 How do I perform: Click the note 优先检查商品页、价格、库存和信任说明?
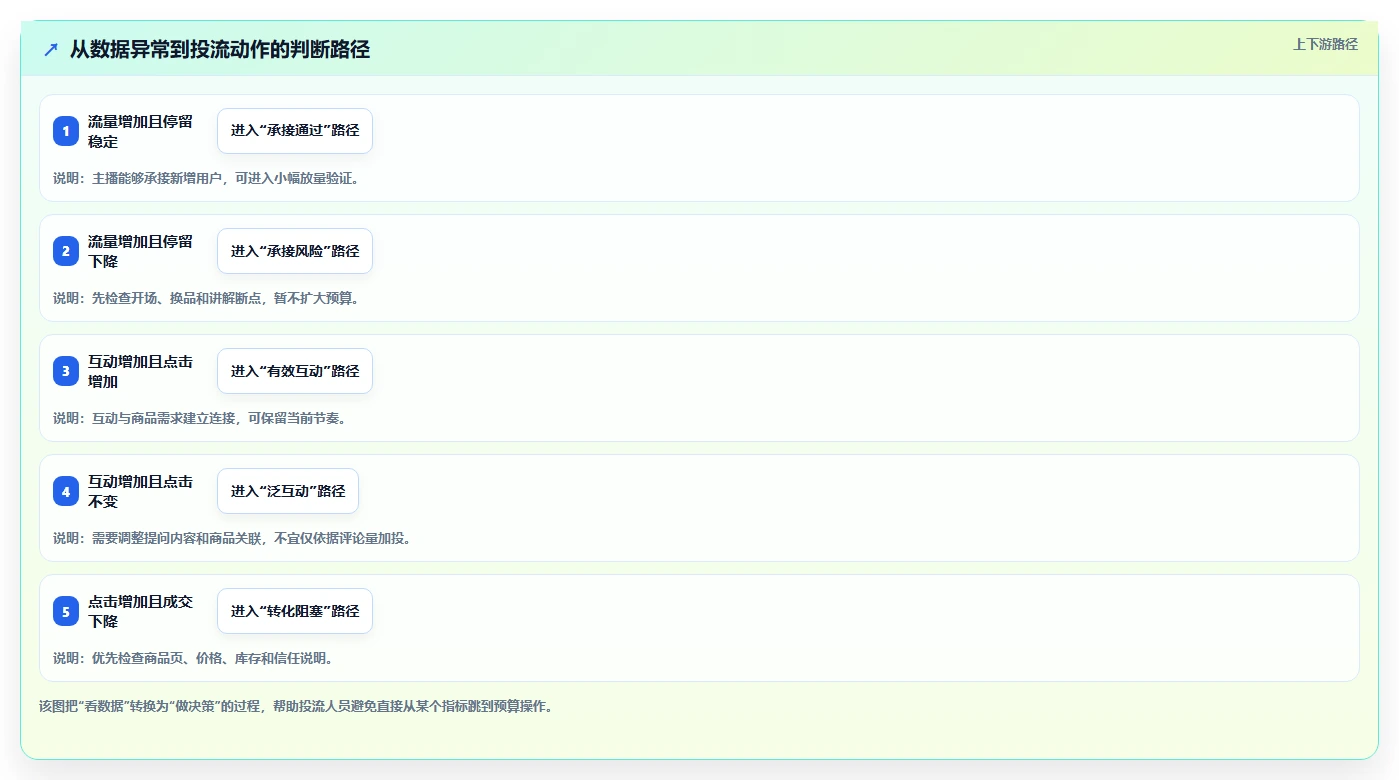[193, 658]
